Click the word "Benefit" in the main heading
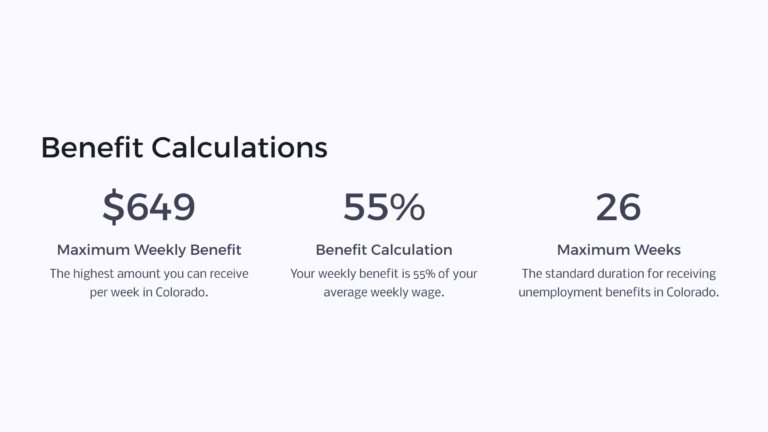This screenshot has height=432, width=768. pyautogui.click(x=93, y=148)
